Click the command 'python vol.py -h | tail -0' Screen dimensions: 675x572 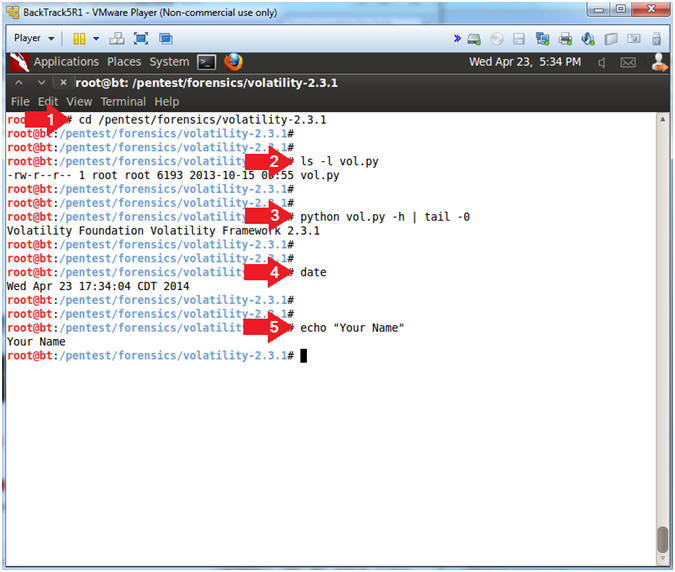pyautogui.click(x=384, y=217)
